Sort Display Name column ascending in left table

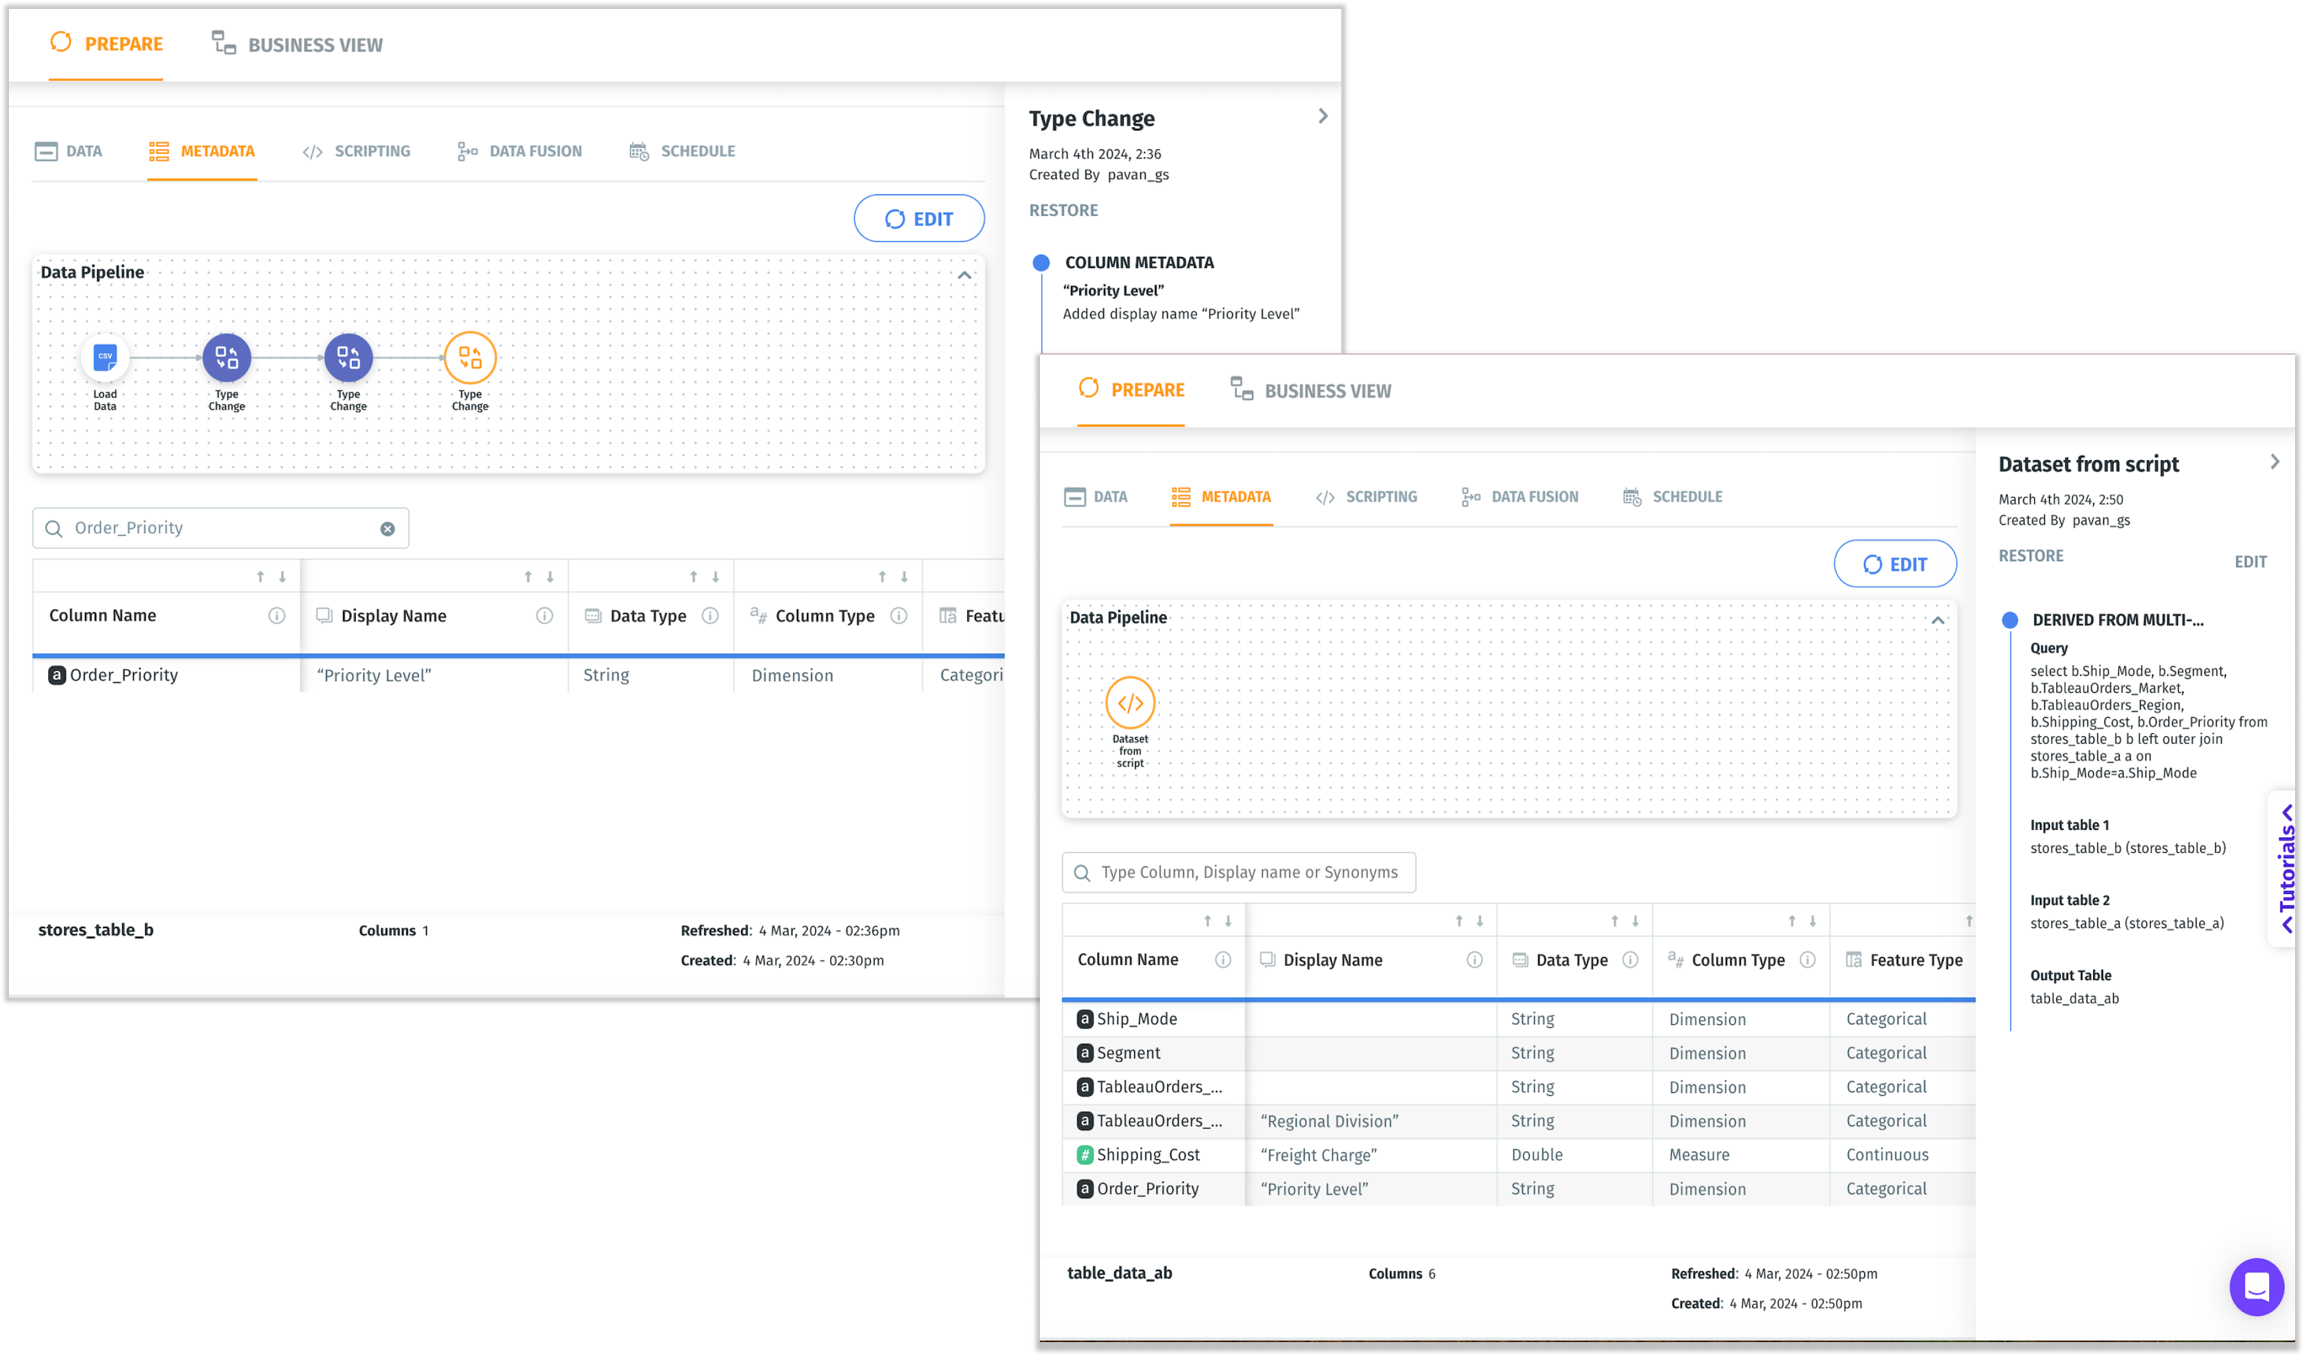[x=528, y=577]
